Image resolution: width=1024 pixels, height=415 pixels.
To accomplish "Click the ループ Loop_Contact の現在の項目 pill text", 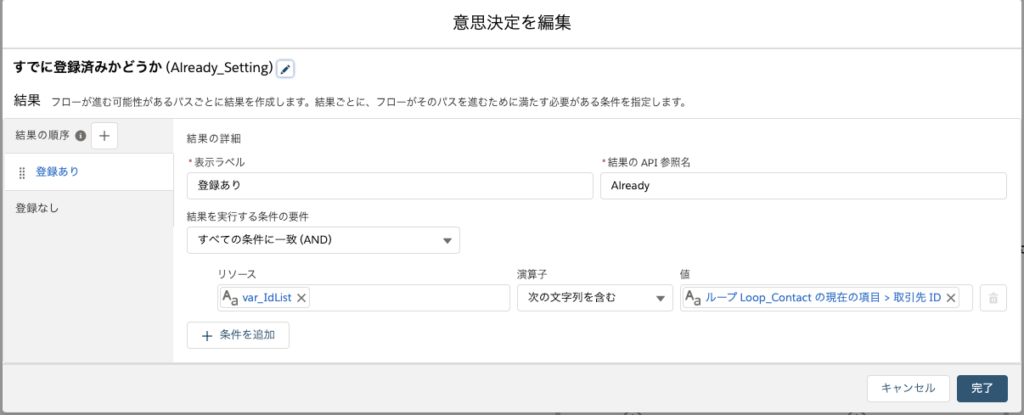I will pos(823,298).
